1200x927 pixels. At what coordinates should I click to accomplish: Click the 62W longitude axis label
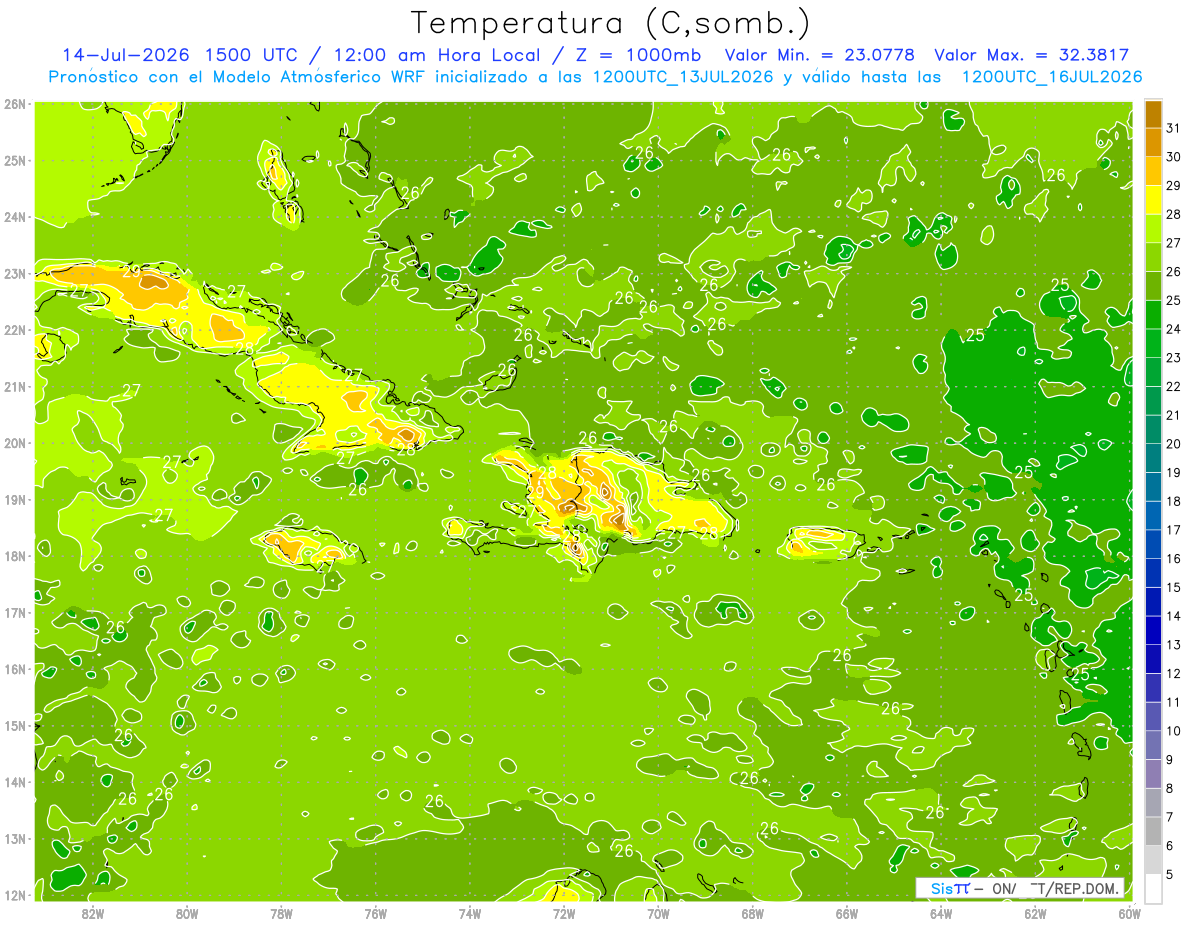(x=1035, y=913)
